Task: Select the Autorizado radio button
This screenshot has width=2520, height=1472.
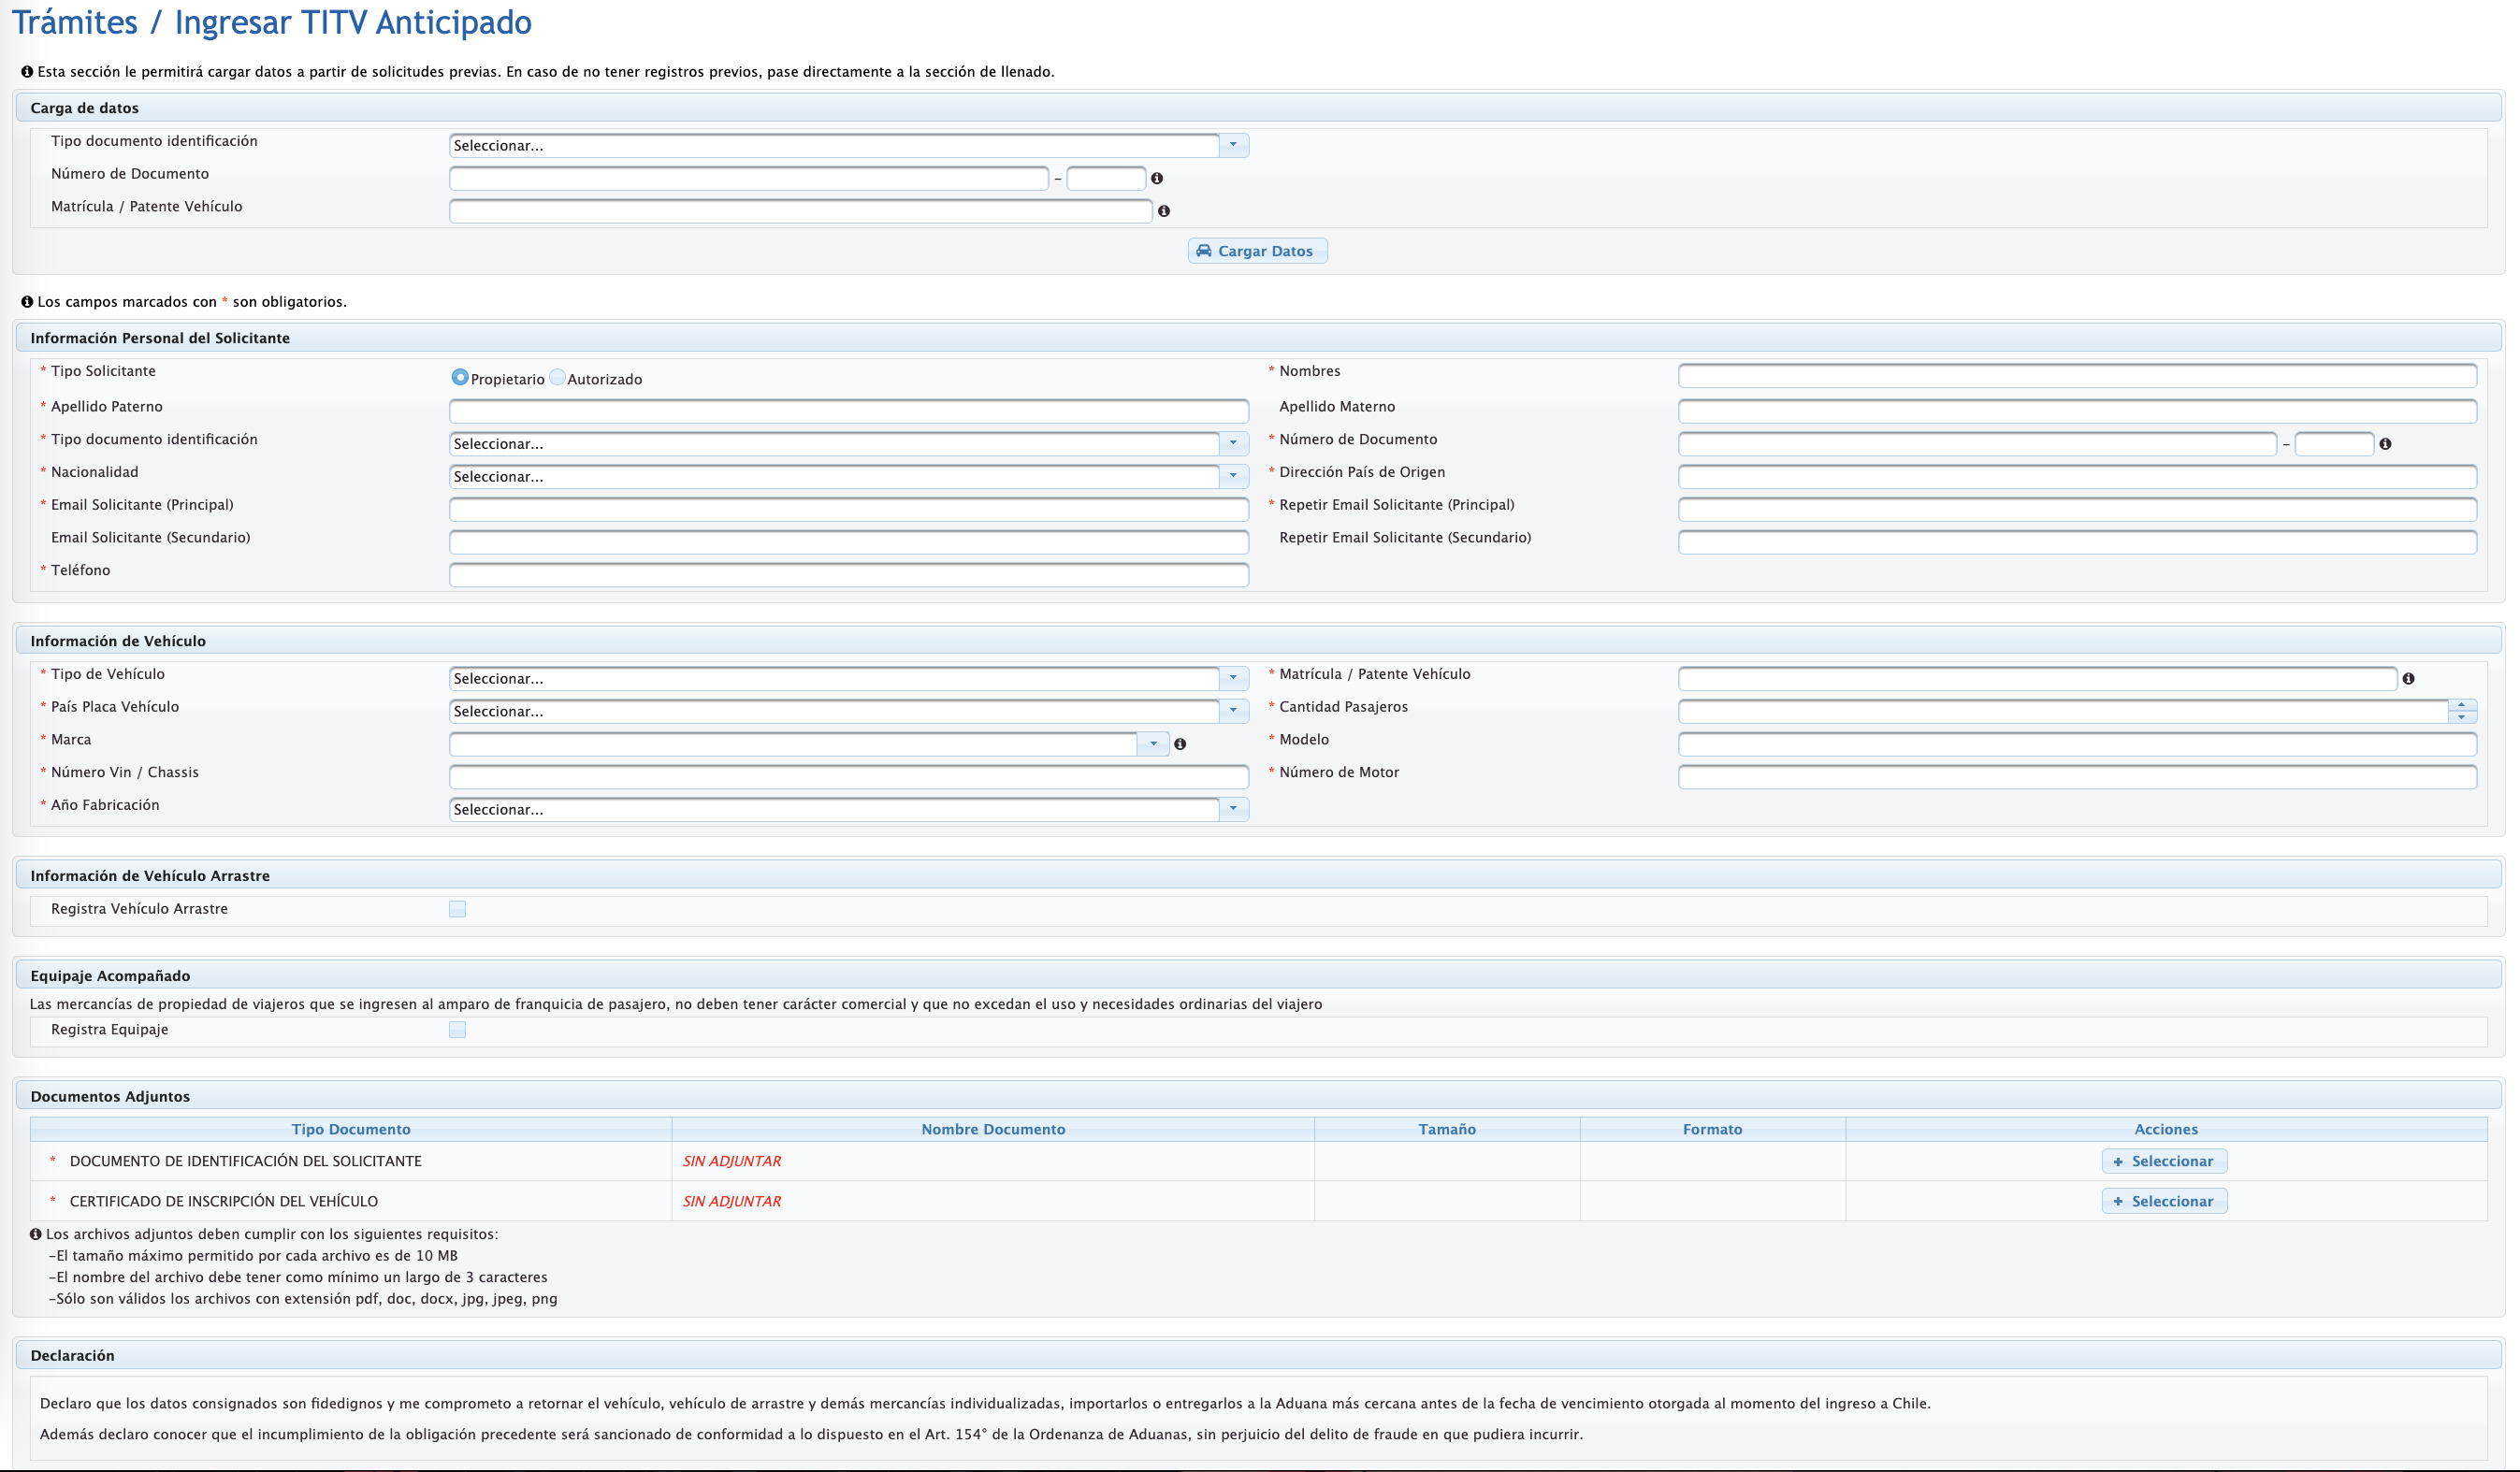Action: (557, 378)
